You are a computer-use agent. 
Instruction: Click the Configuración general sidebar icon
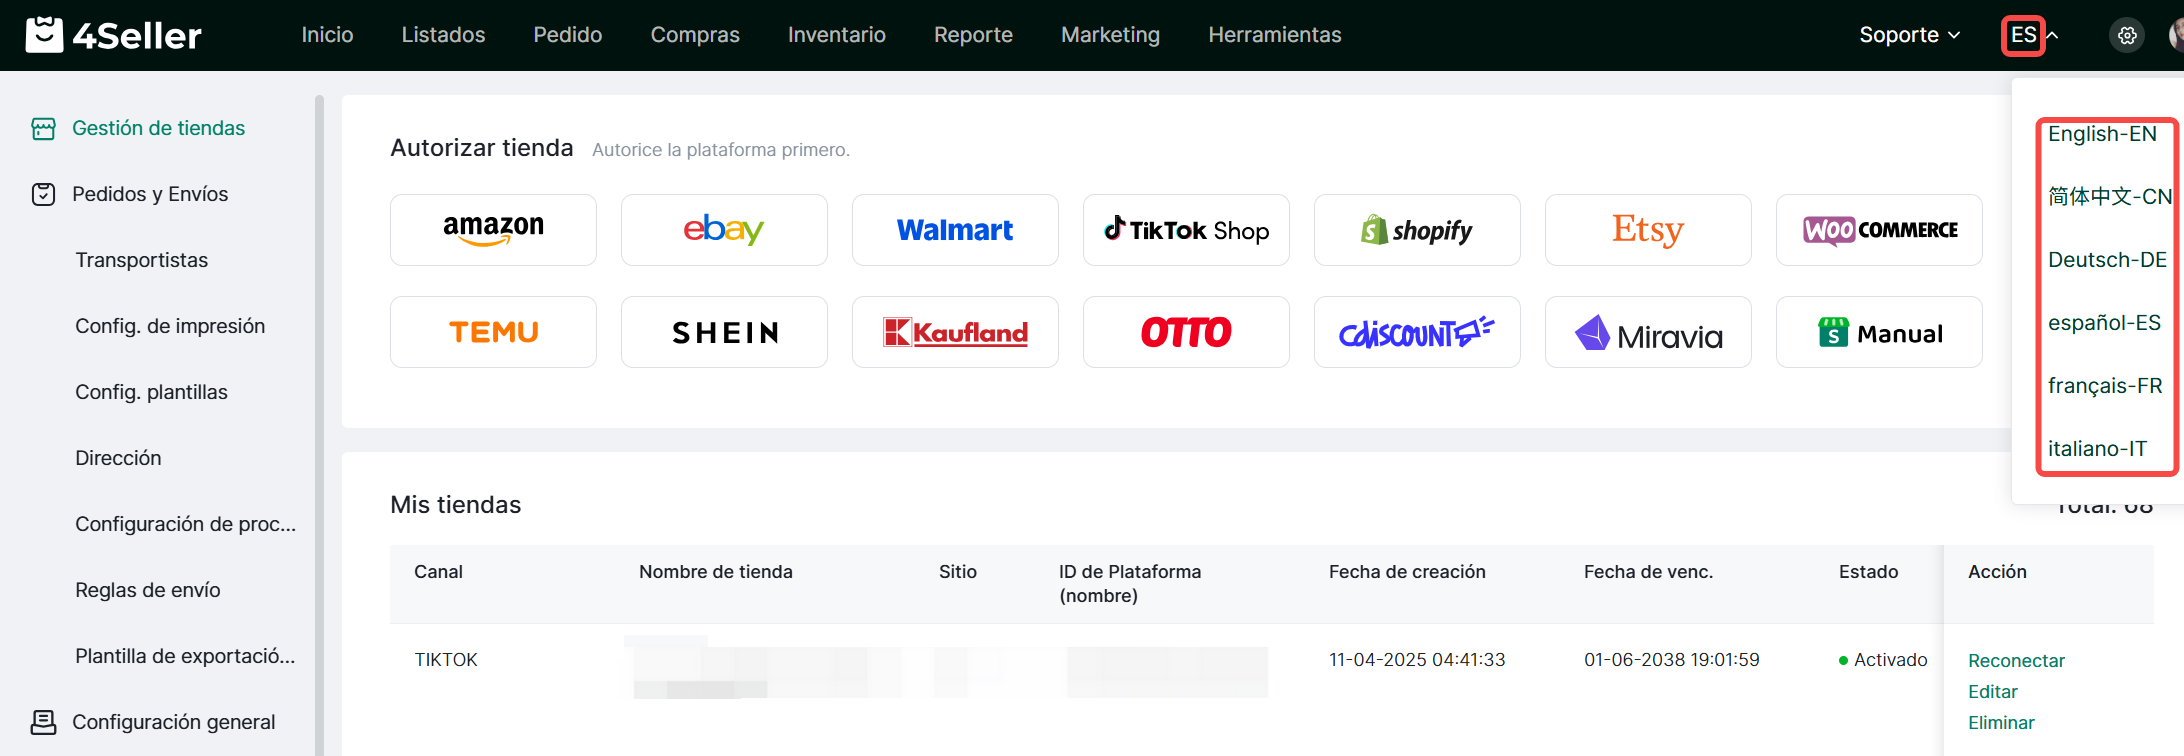(x=43, y=722)
